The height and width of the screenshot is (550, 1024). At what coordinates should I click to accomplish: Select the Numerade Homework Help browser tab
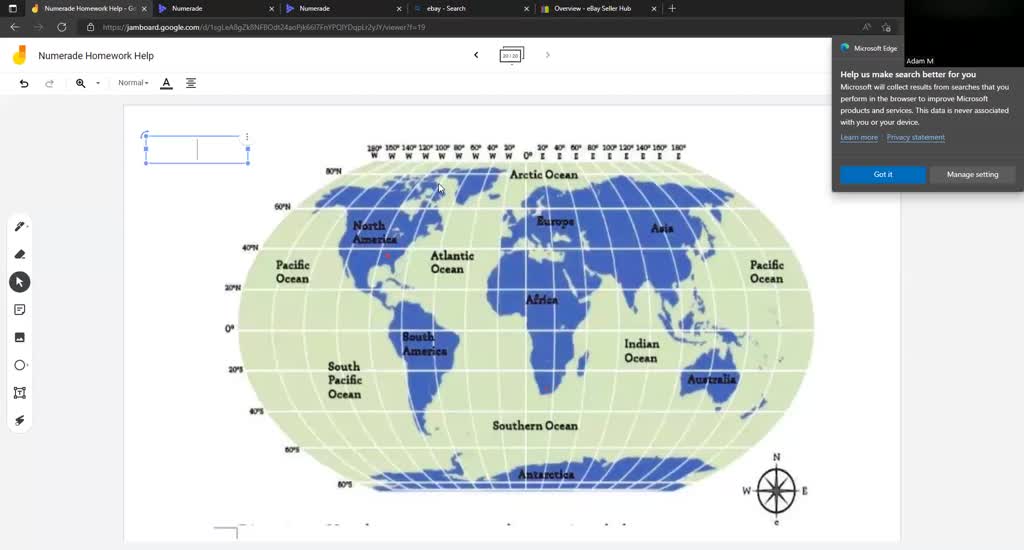pyautogui.click(x=88, y=8)
